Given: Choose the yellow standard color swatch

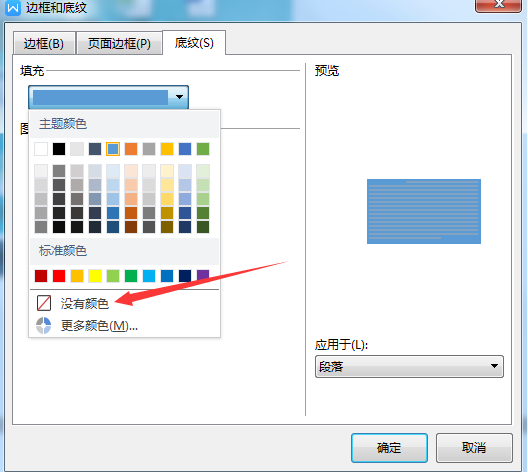Looking at the screenshot, I should (x=95, y=276).
